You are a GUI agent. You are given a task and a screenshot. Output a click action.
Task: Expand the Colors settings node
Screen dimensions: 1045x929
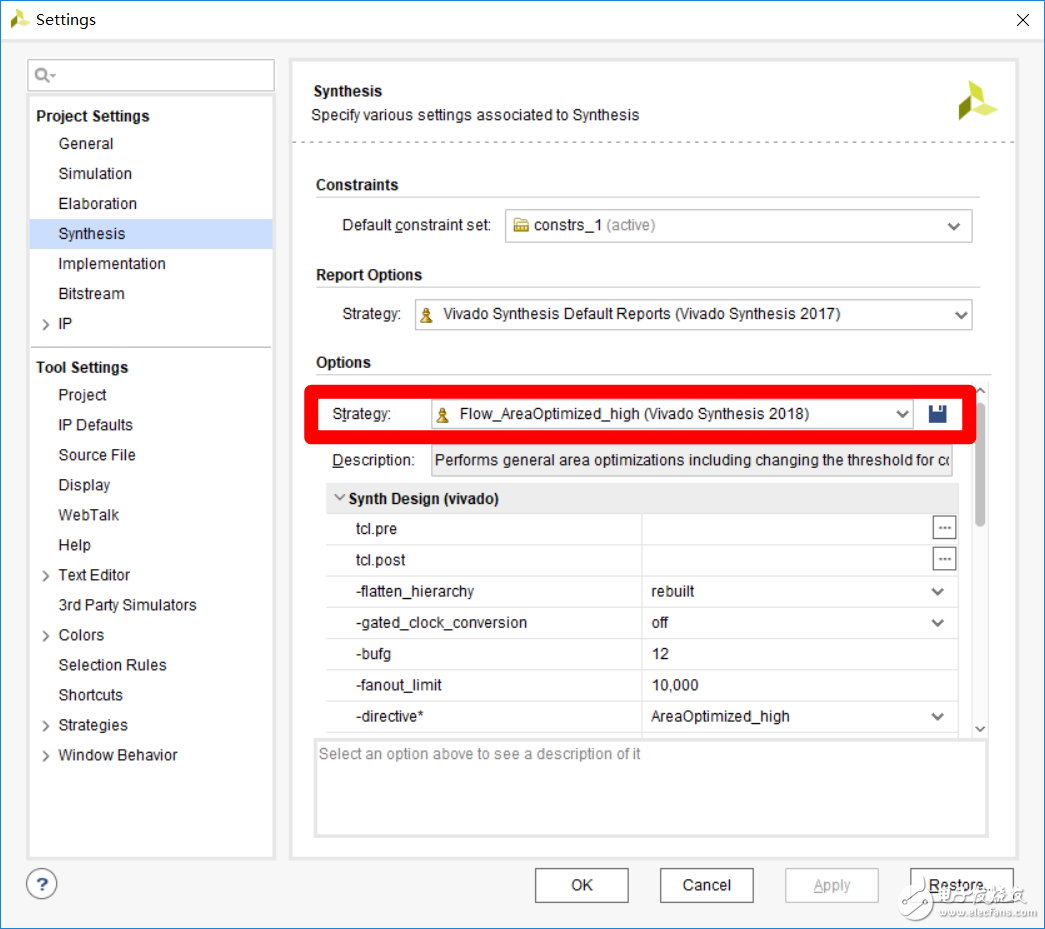click(x=45, y=635)
